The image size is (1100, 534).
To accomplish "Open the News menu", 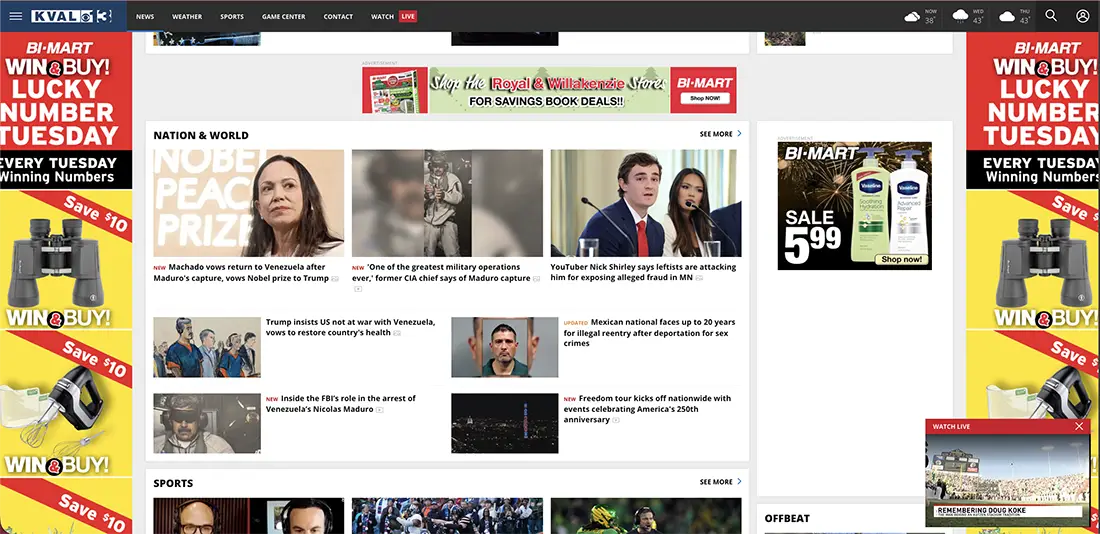I will pos(145,16).
